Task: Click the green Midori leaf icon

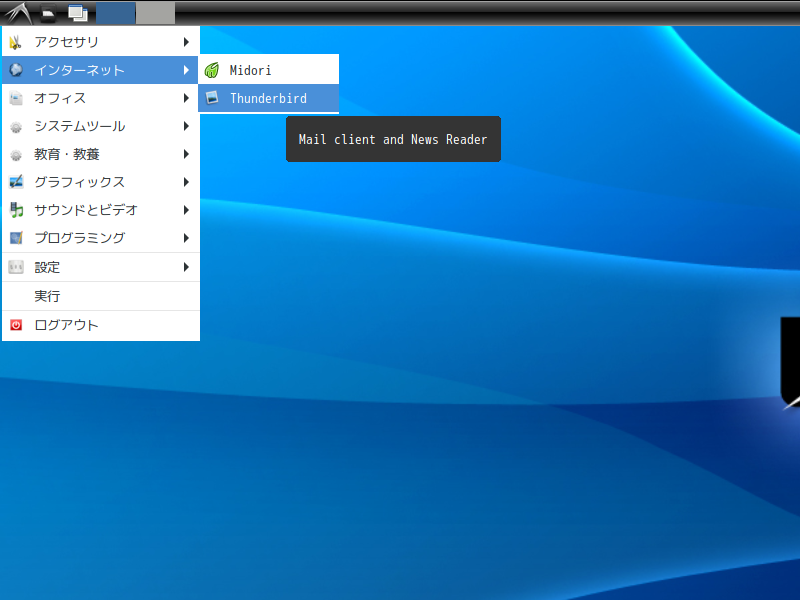Action: click(212, 70)
